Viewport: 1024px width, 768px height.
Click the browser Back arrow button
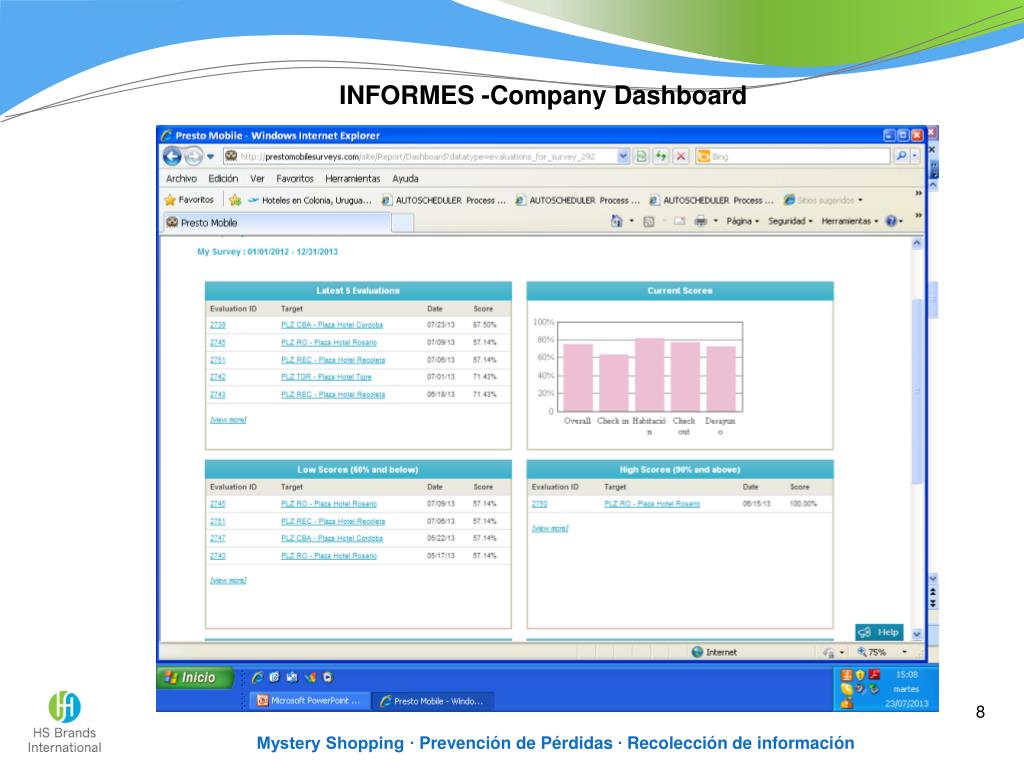click(x=172, y=157)
